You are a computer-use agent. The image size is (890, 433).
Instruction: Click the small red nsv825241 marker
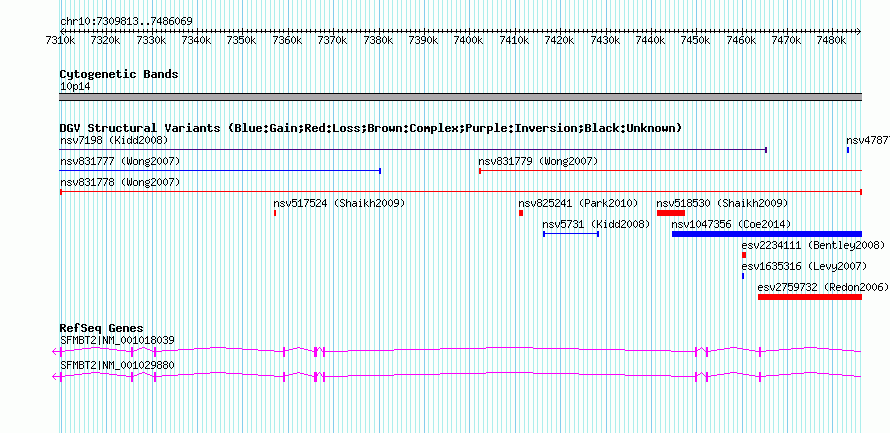(521, 213)
